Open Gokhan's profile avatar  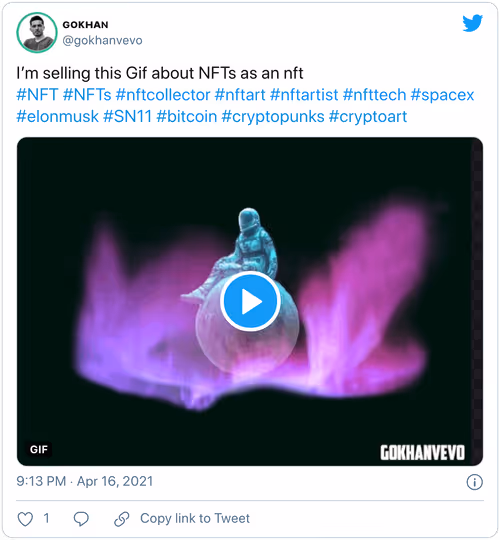click(37, 33)
